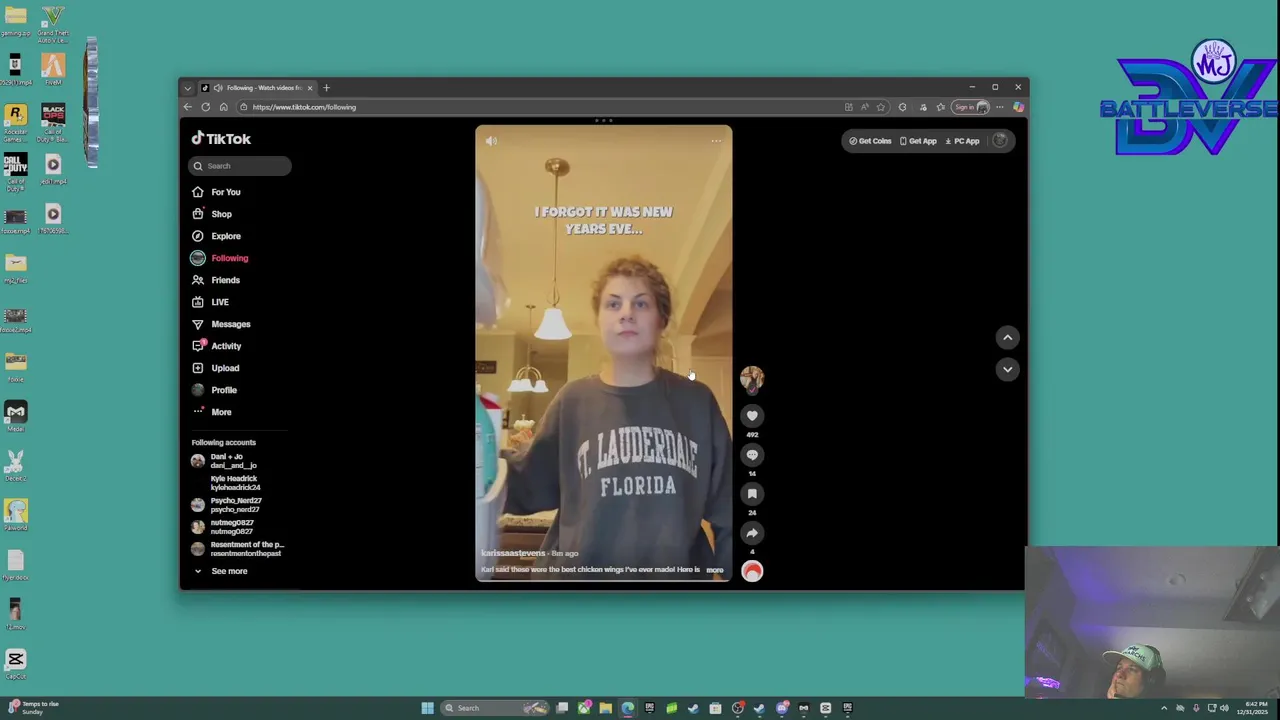
Task: Go to previous video with up arrow
Action: click(1007, 338)
